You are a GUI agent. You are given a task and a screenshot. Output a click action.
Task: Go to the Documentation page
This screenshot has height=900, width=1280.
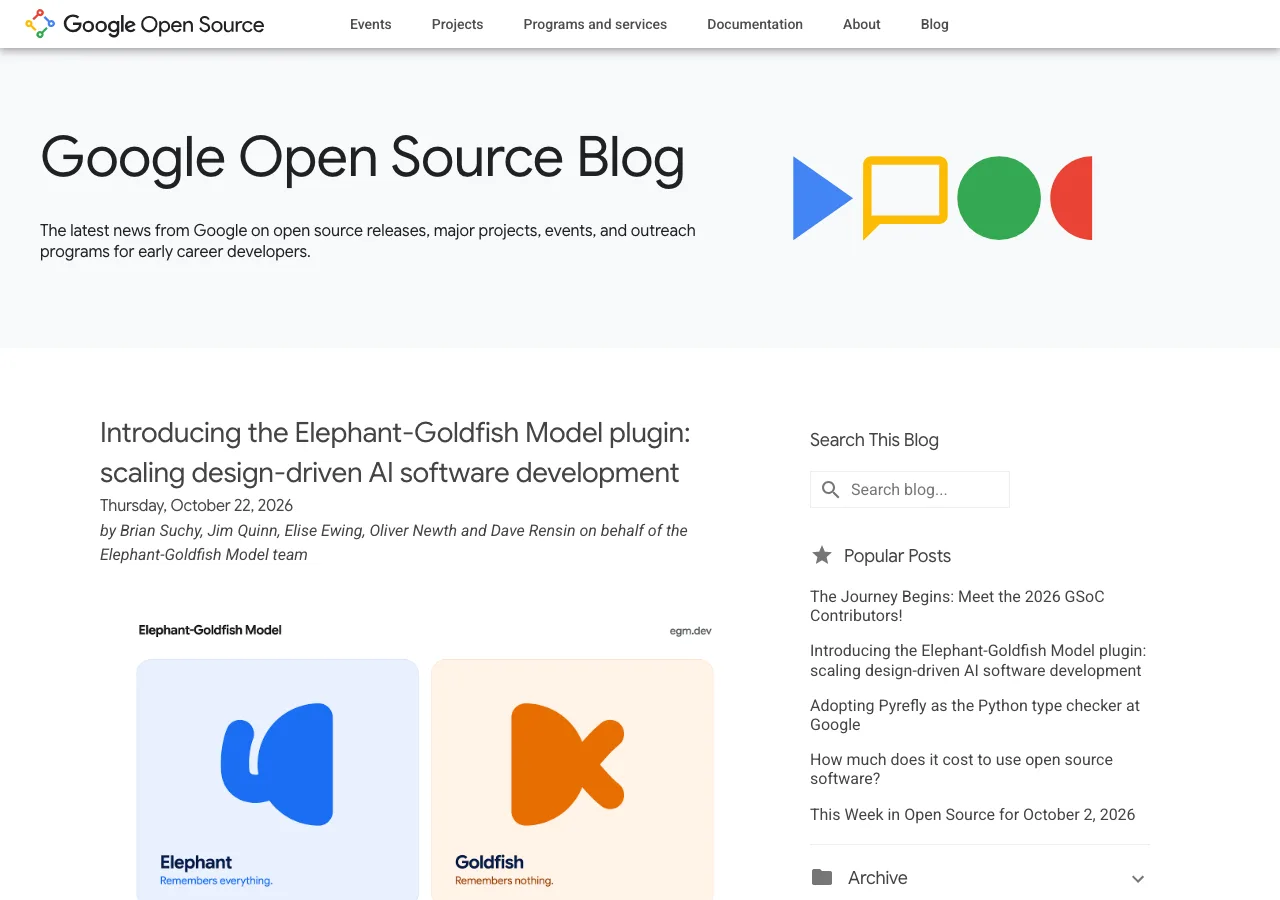(x=755, y=24)
